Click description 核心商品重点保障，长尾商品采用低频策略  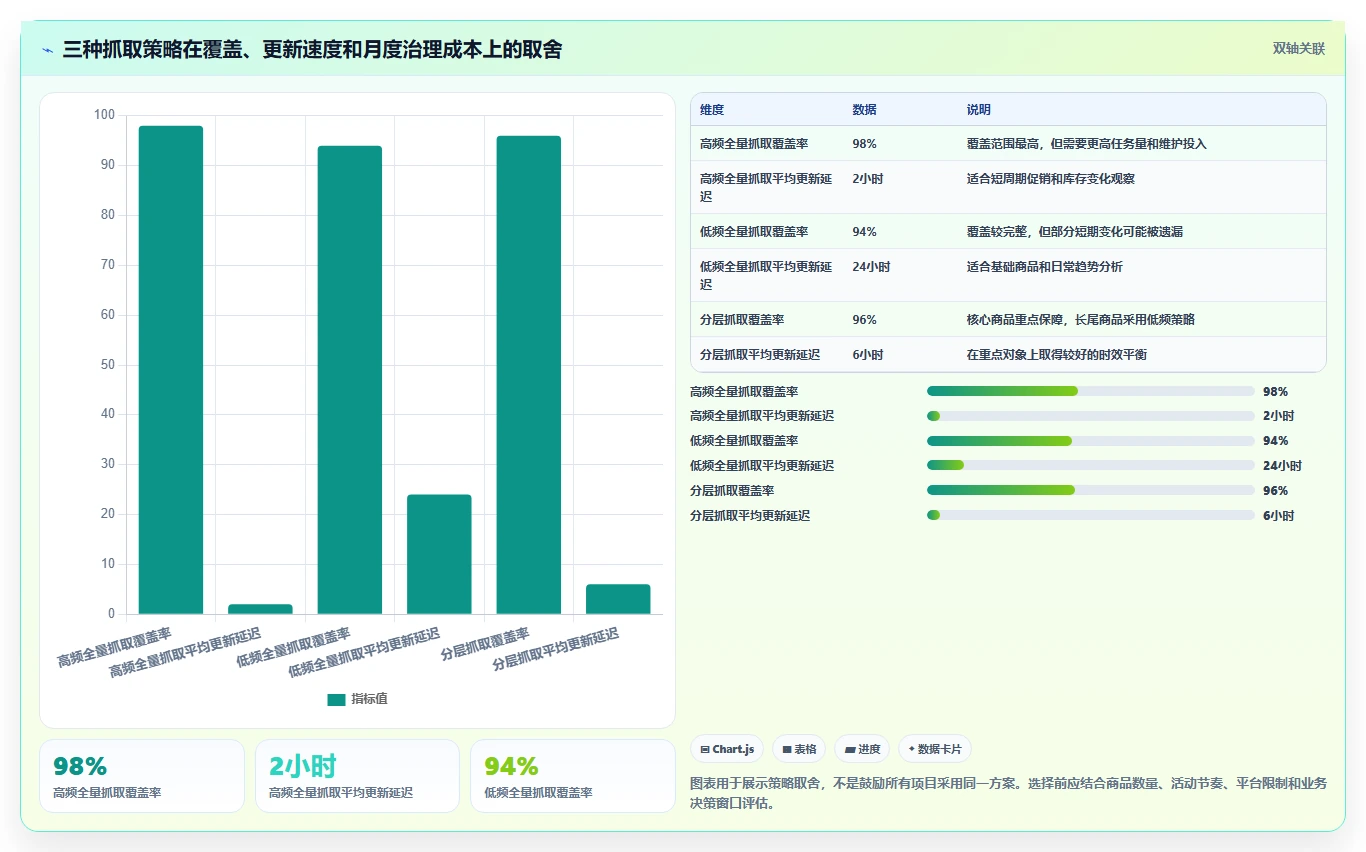(x=1080, y=319)
